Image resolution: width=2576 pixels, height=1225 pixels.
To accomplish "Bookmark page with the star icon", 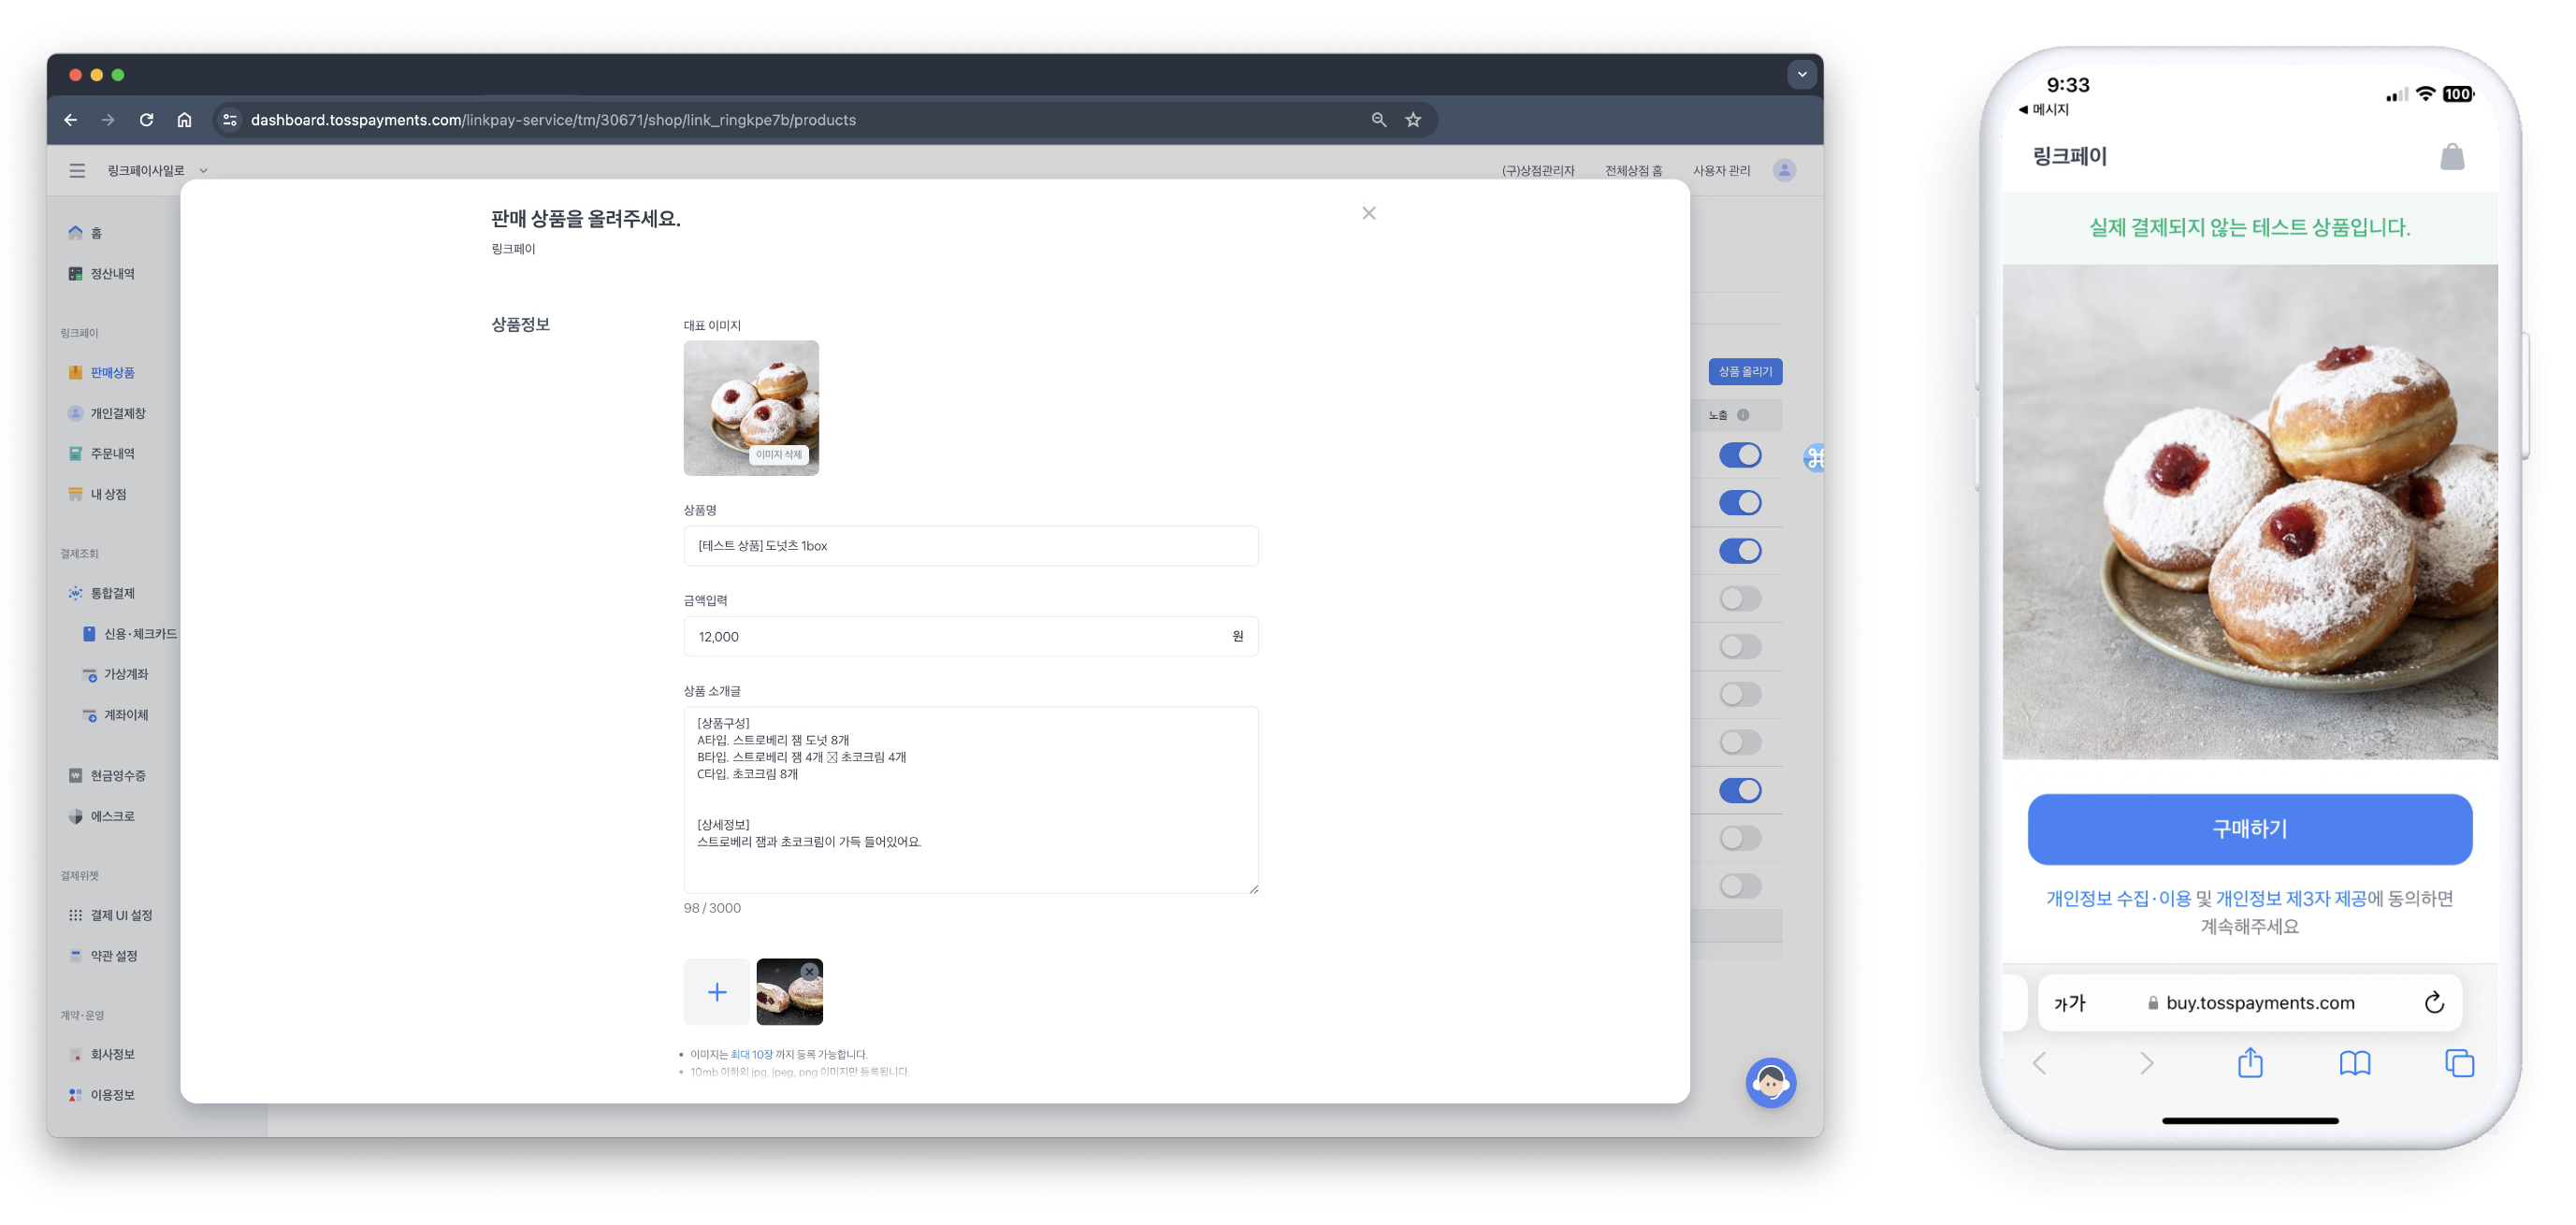I will pyautogui.click(x=1413, y=120).
